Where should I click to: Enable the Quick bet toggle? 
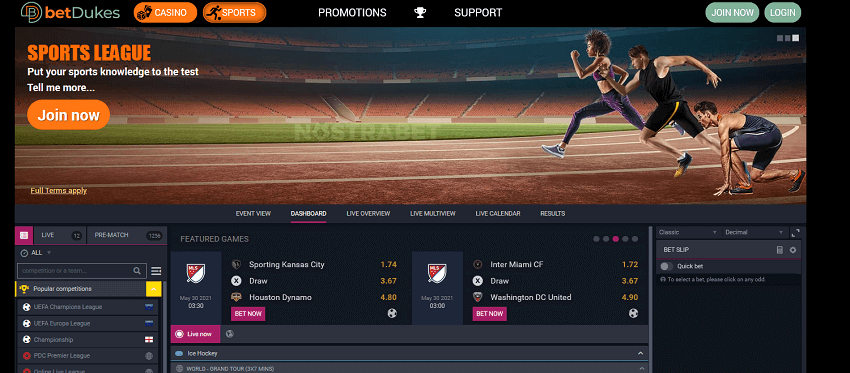[x=667, y=266]
